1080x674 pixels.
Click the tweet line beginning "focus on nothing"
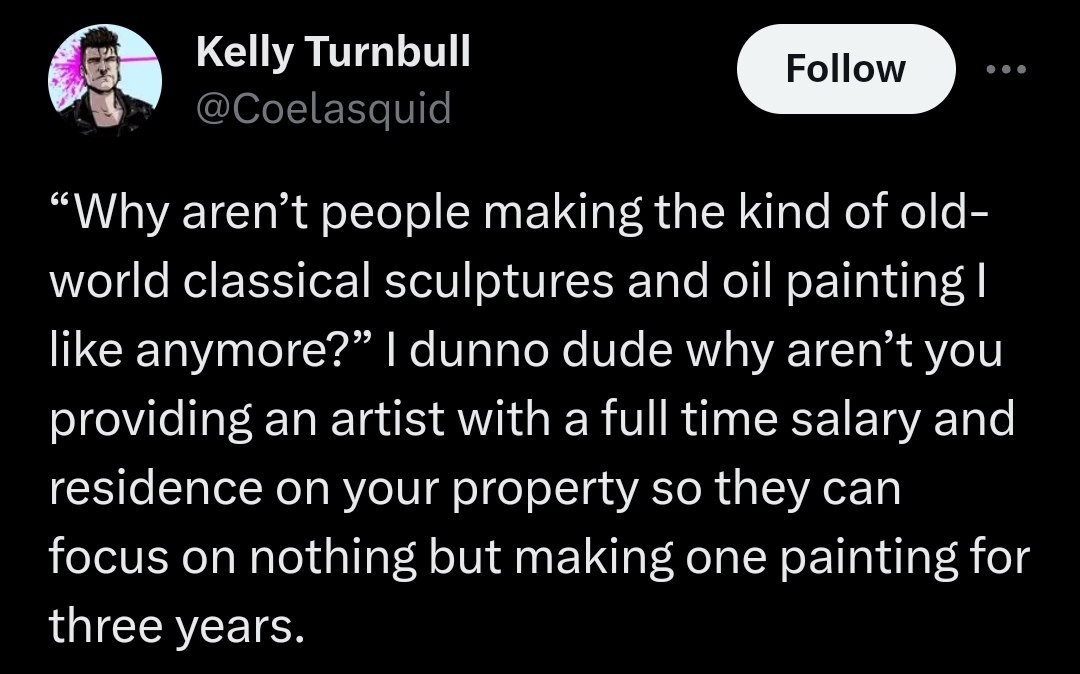pos(540,557)
